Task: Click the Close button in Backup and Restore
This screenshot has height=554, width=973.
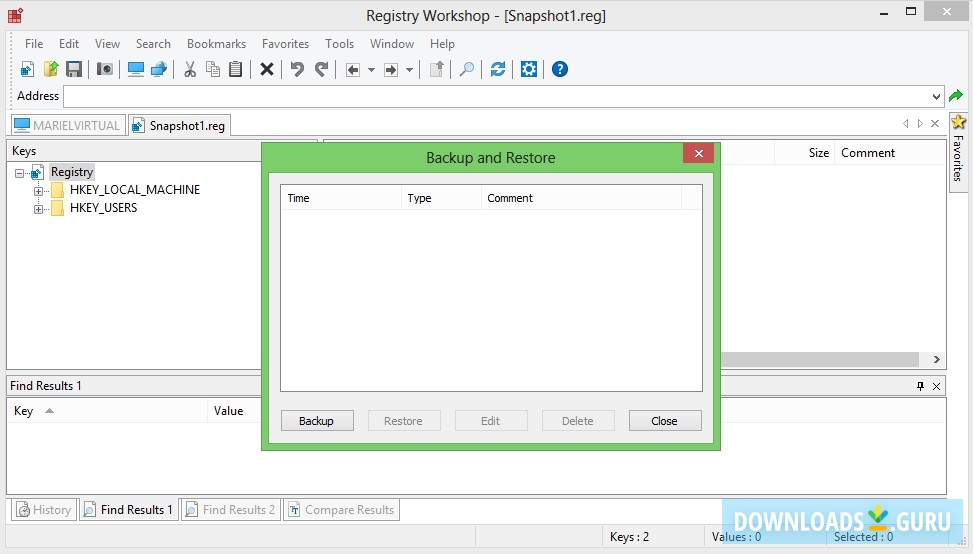Action: [665, 421]
